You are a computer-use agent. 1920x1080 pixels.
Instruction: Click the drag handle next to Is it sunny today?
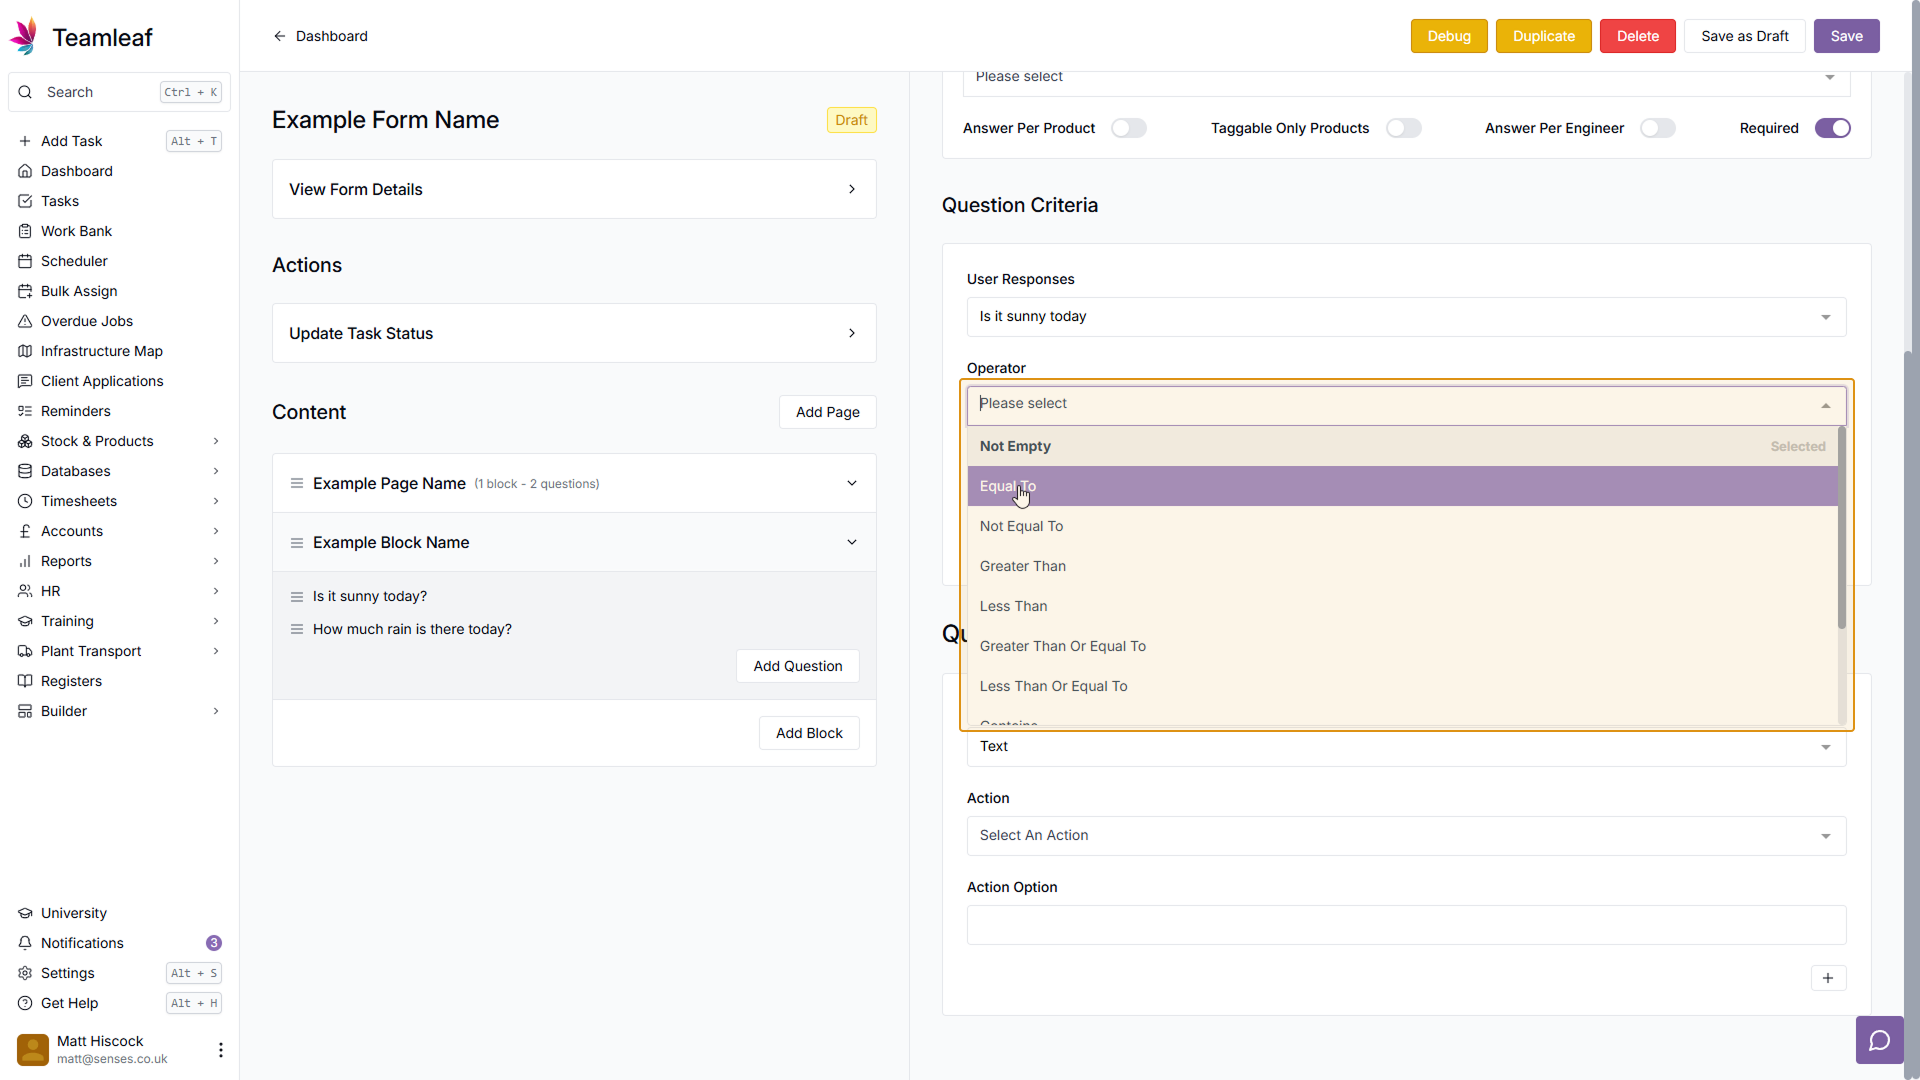297,597
